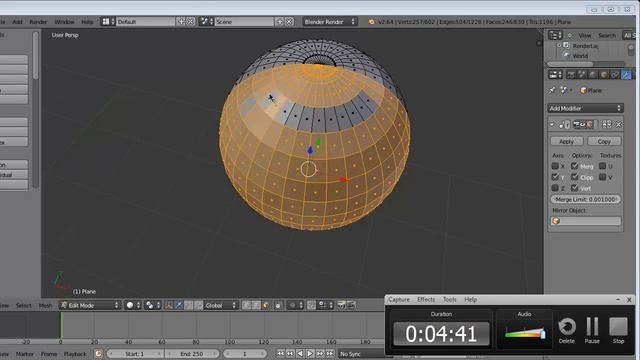Open the Help menu in Blender top bar
This screenshot has height=360, width=640.
[87, 22]
